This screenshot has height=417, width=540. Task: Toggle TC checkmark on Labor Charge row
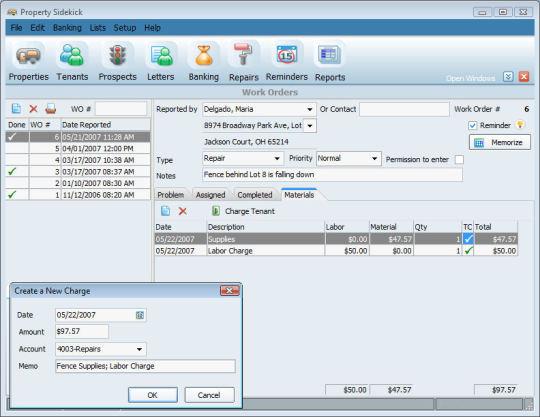(468, 251)
